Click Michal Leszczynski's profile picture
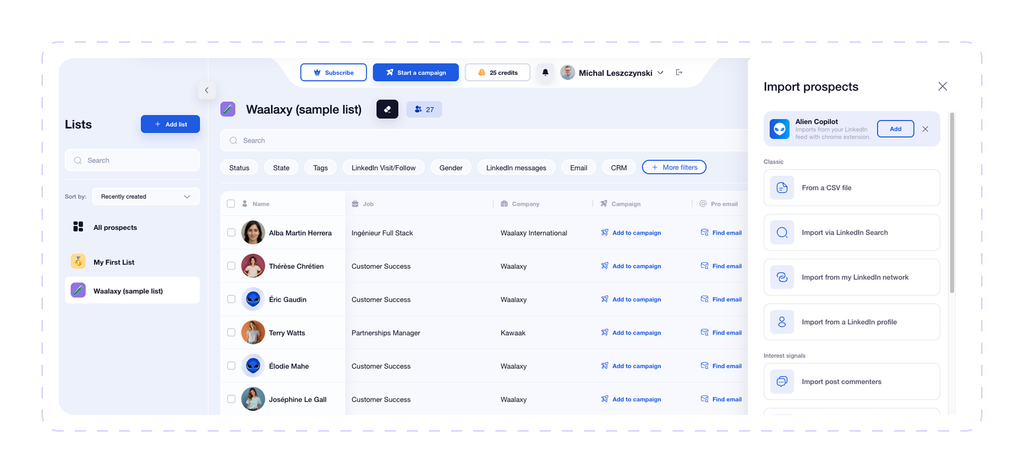 pyautogui.click(x=568, y=73)
